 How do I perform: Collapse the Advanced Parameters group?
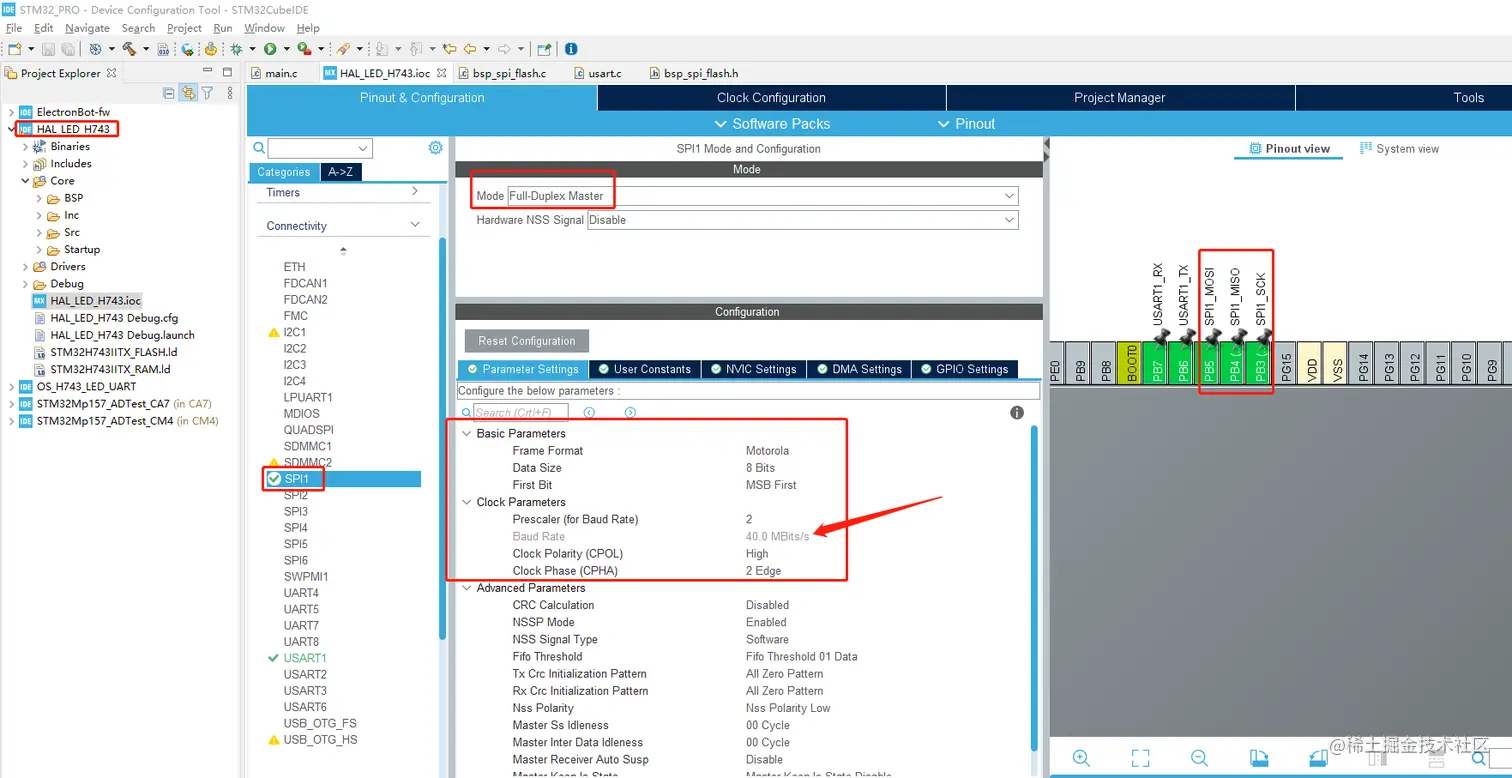467,588
